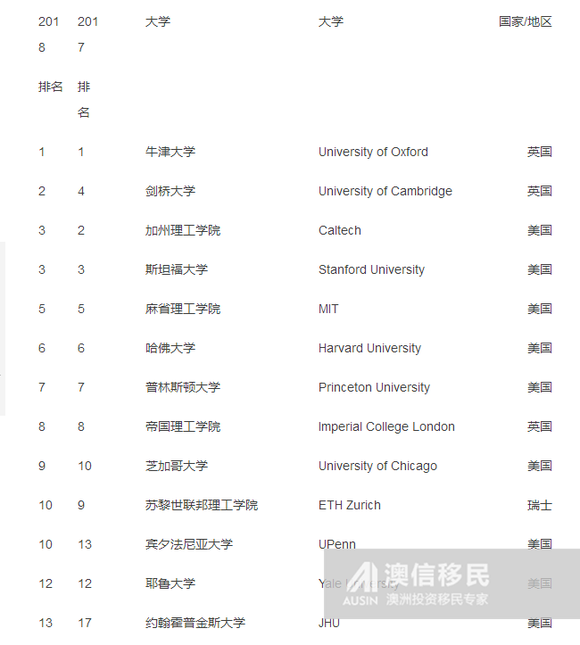
Task: Click 'Imperial College London' cell
Action: click(x=387, y=427)
